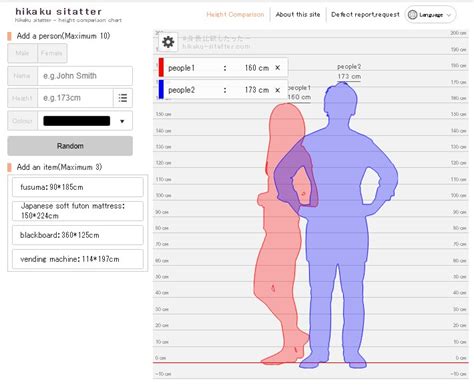Image resolution: width=474 pixels, height=385 pixels.
Task: Focus the Name input field
Action: (x=85, y=76)
